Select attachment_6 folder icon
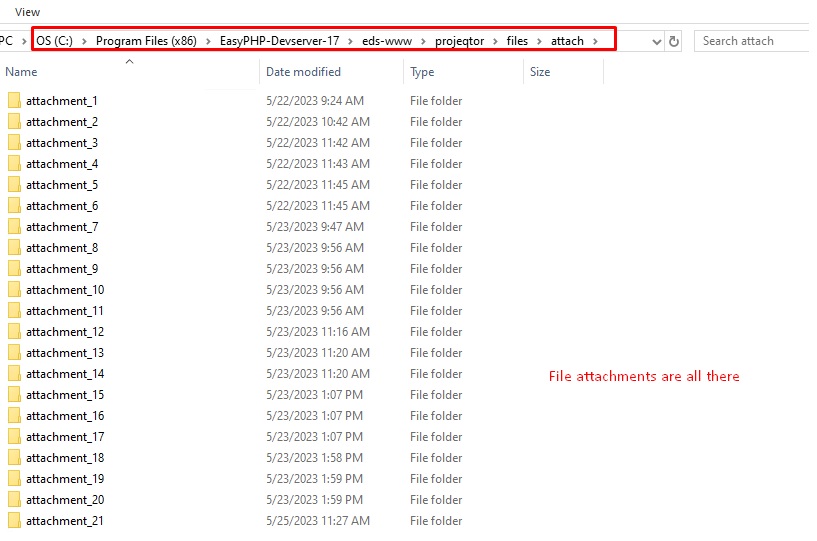Screen dimensions: 817x541 [15, 205]
